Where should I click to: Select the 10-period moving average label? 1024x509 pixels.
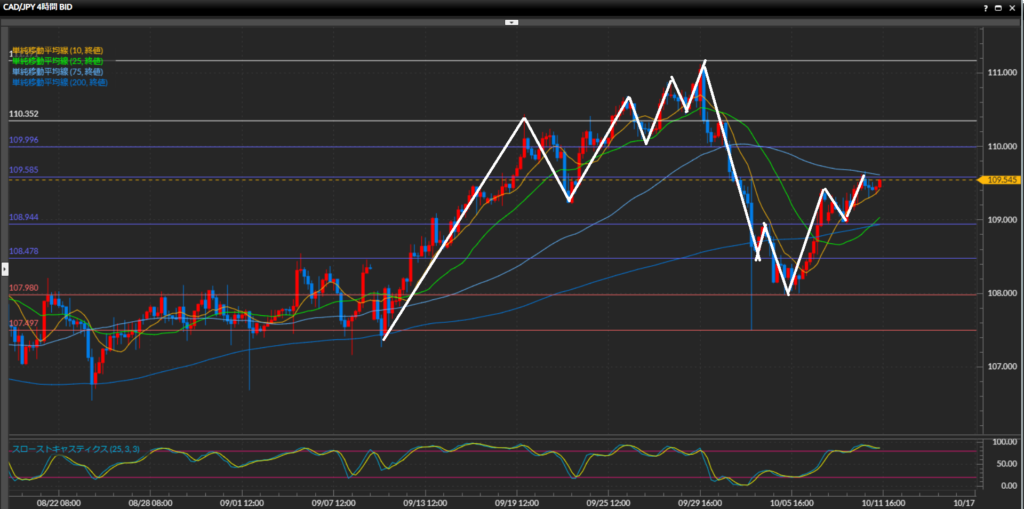[57, 50]
